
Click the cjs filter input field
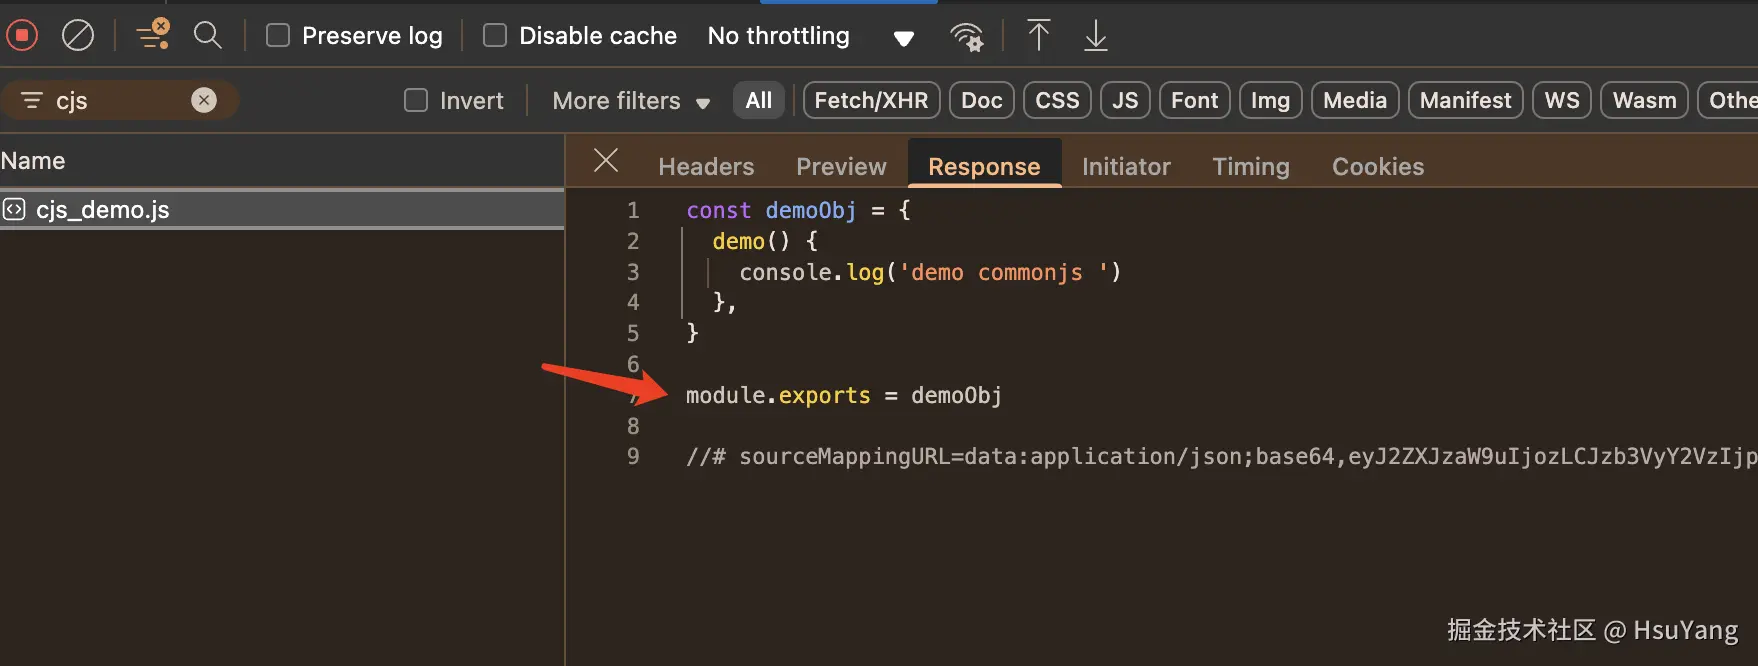pyautogui.click(x=120, y=100)
